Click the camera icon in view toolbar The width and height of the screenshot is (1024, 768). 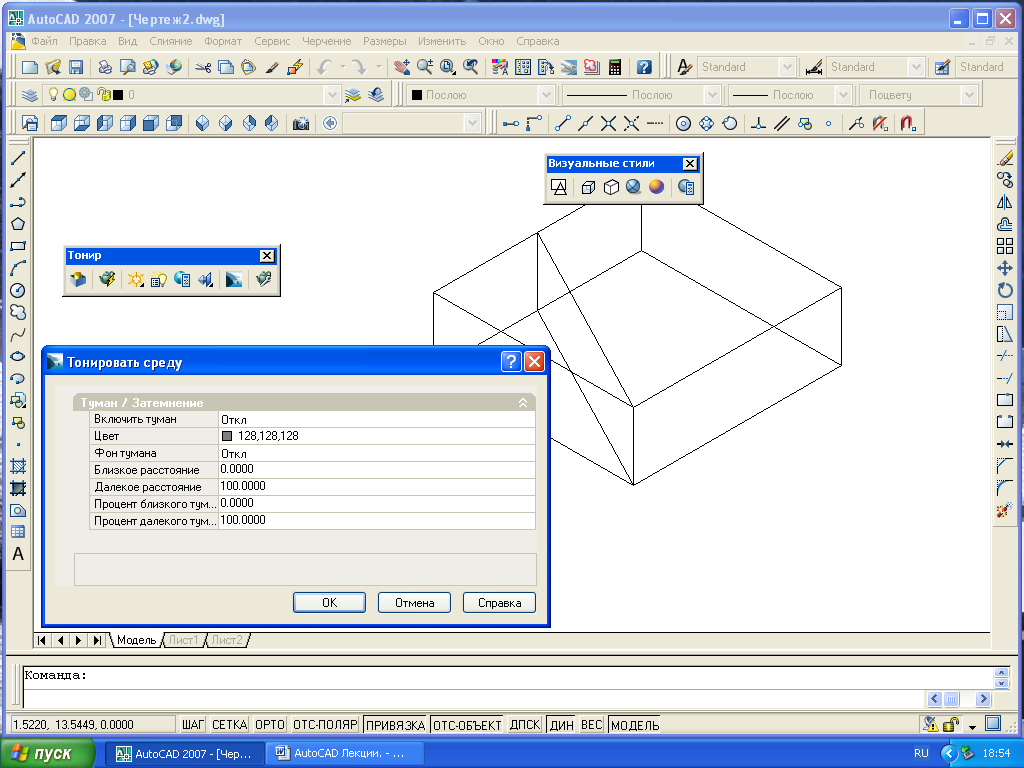pyautogui.click(x=300, y=123)
